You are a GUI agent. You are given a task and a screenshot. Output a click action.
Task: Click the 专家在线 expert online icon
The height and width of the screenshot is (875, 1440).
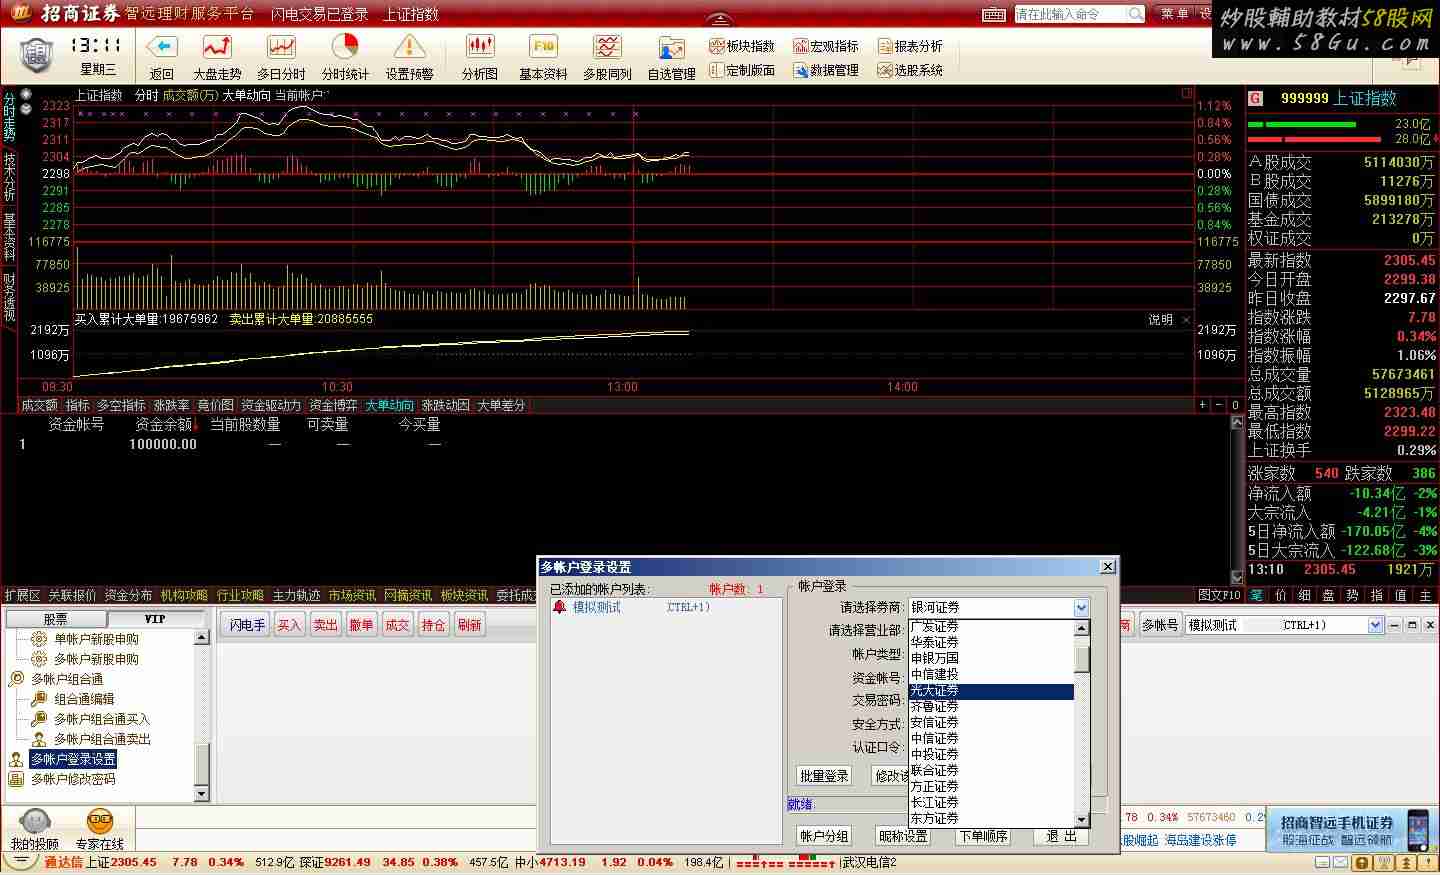point(100,823)
